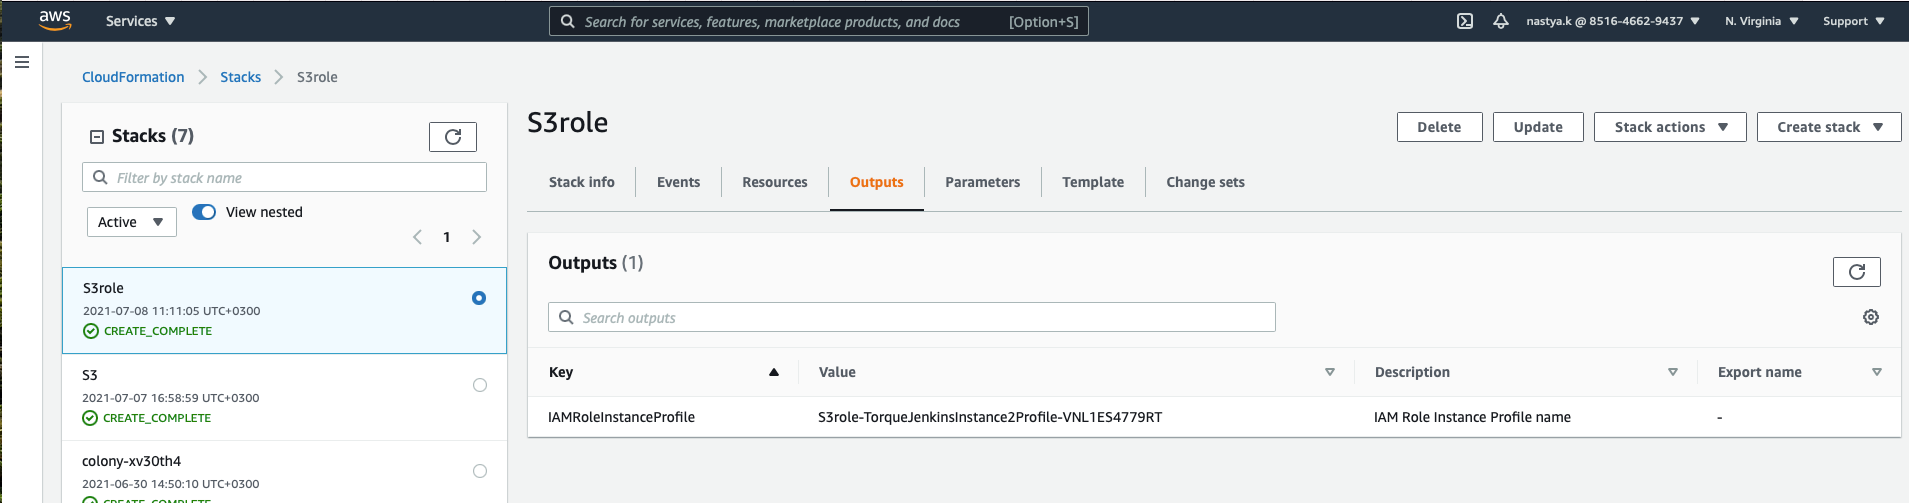Click the S3role breadcrumb text
This screenshot has height=503, width=1909.
point(317,77)
